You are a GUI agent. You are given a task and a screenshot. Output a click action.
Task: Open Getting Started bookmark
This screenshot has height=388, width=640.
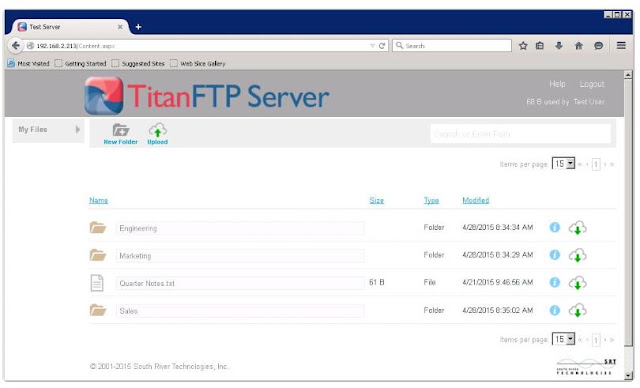point(80,64)
